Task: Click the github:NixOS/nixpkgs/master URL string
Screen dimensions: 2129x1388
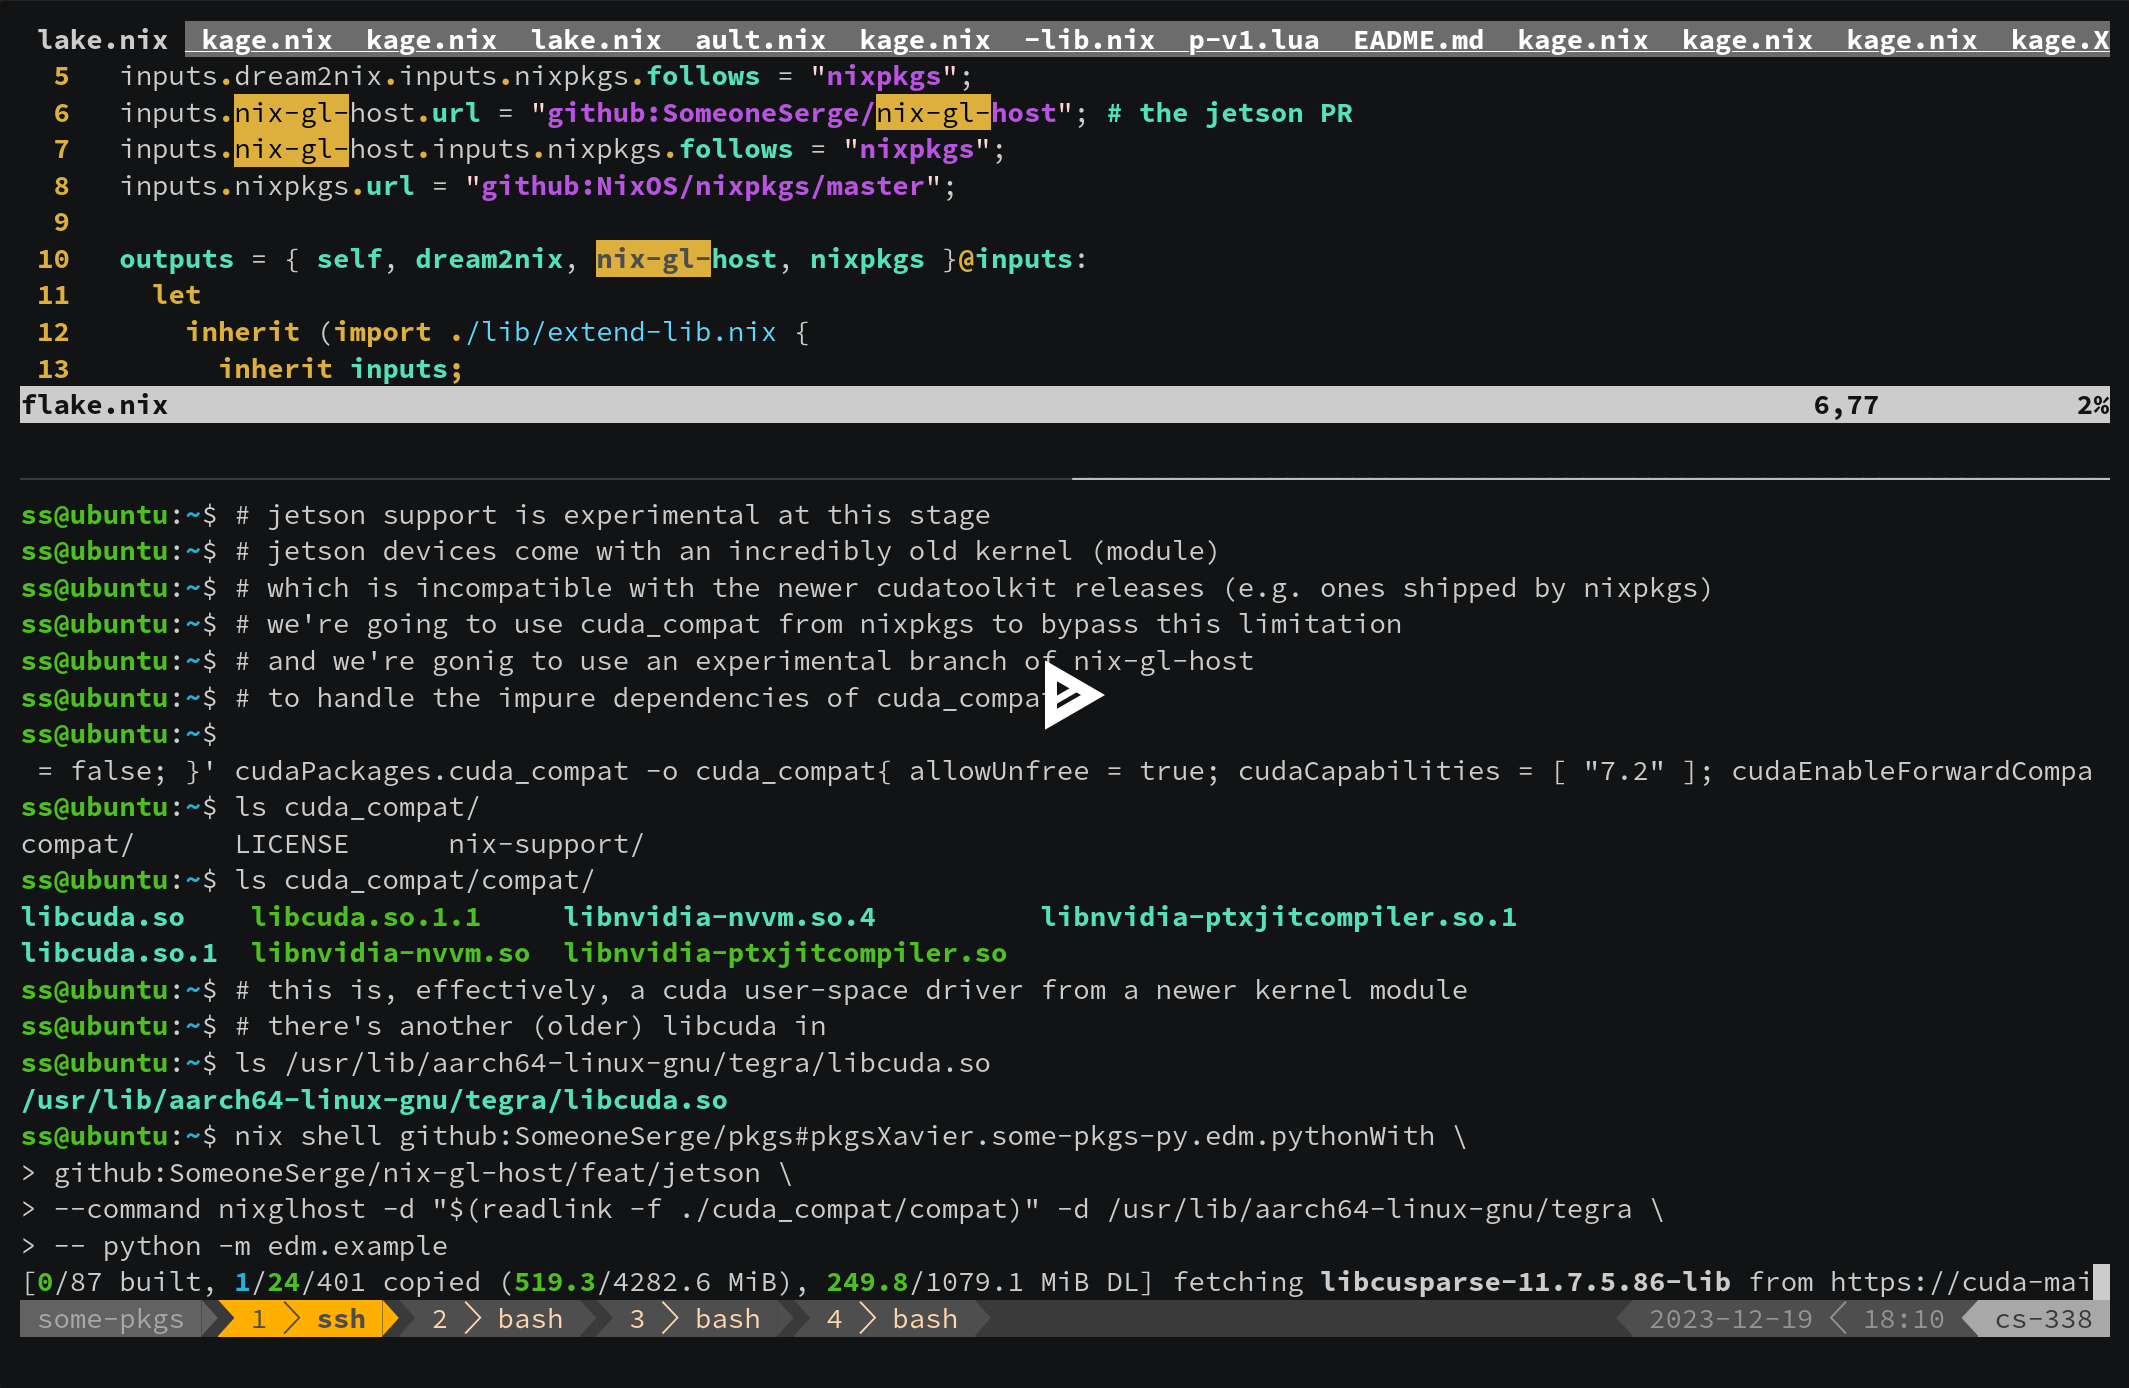Action: pos(703,186)
